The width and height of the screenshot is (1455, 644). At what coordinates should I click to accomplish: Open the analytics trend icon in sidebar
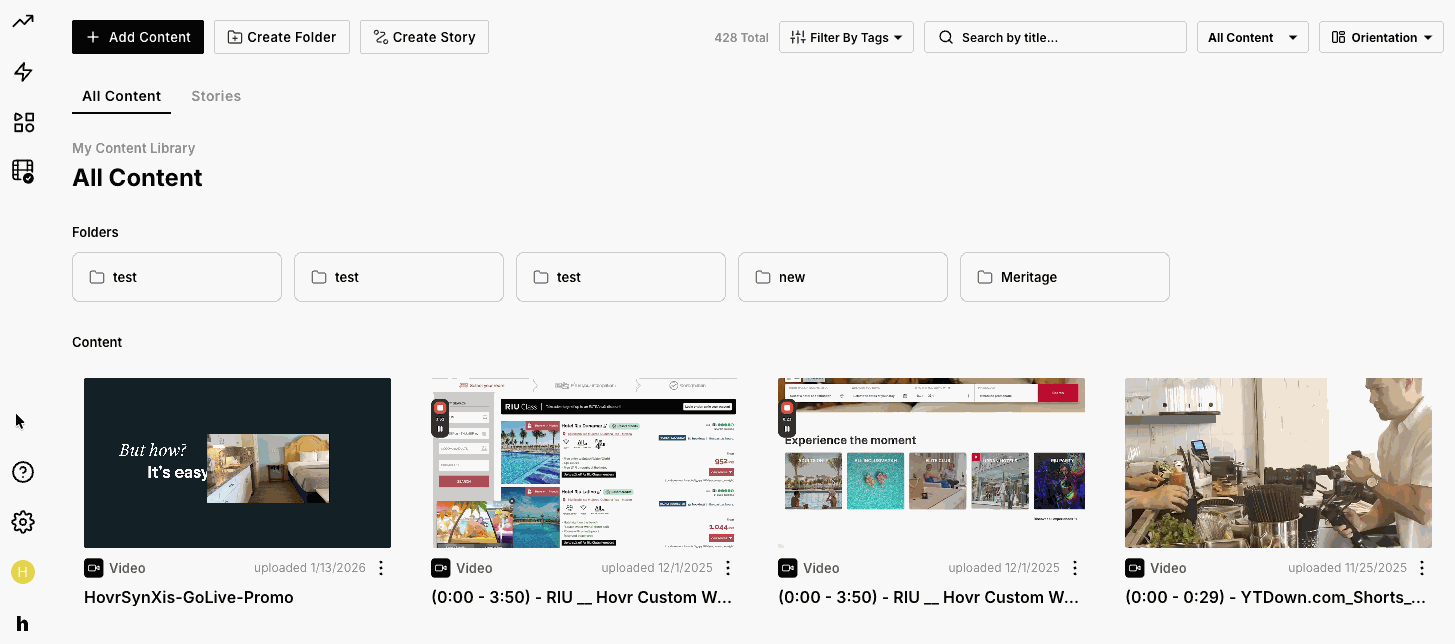click(x=23, y=21)
